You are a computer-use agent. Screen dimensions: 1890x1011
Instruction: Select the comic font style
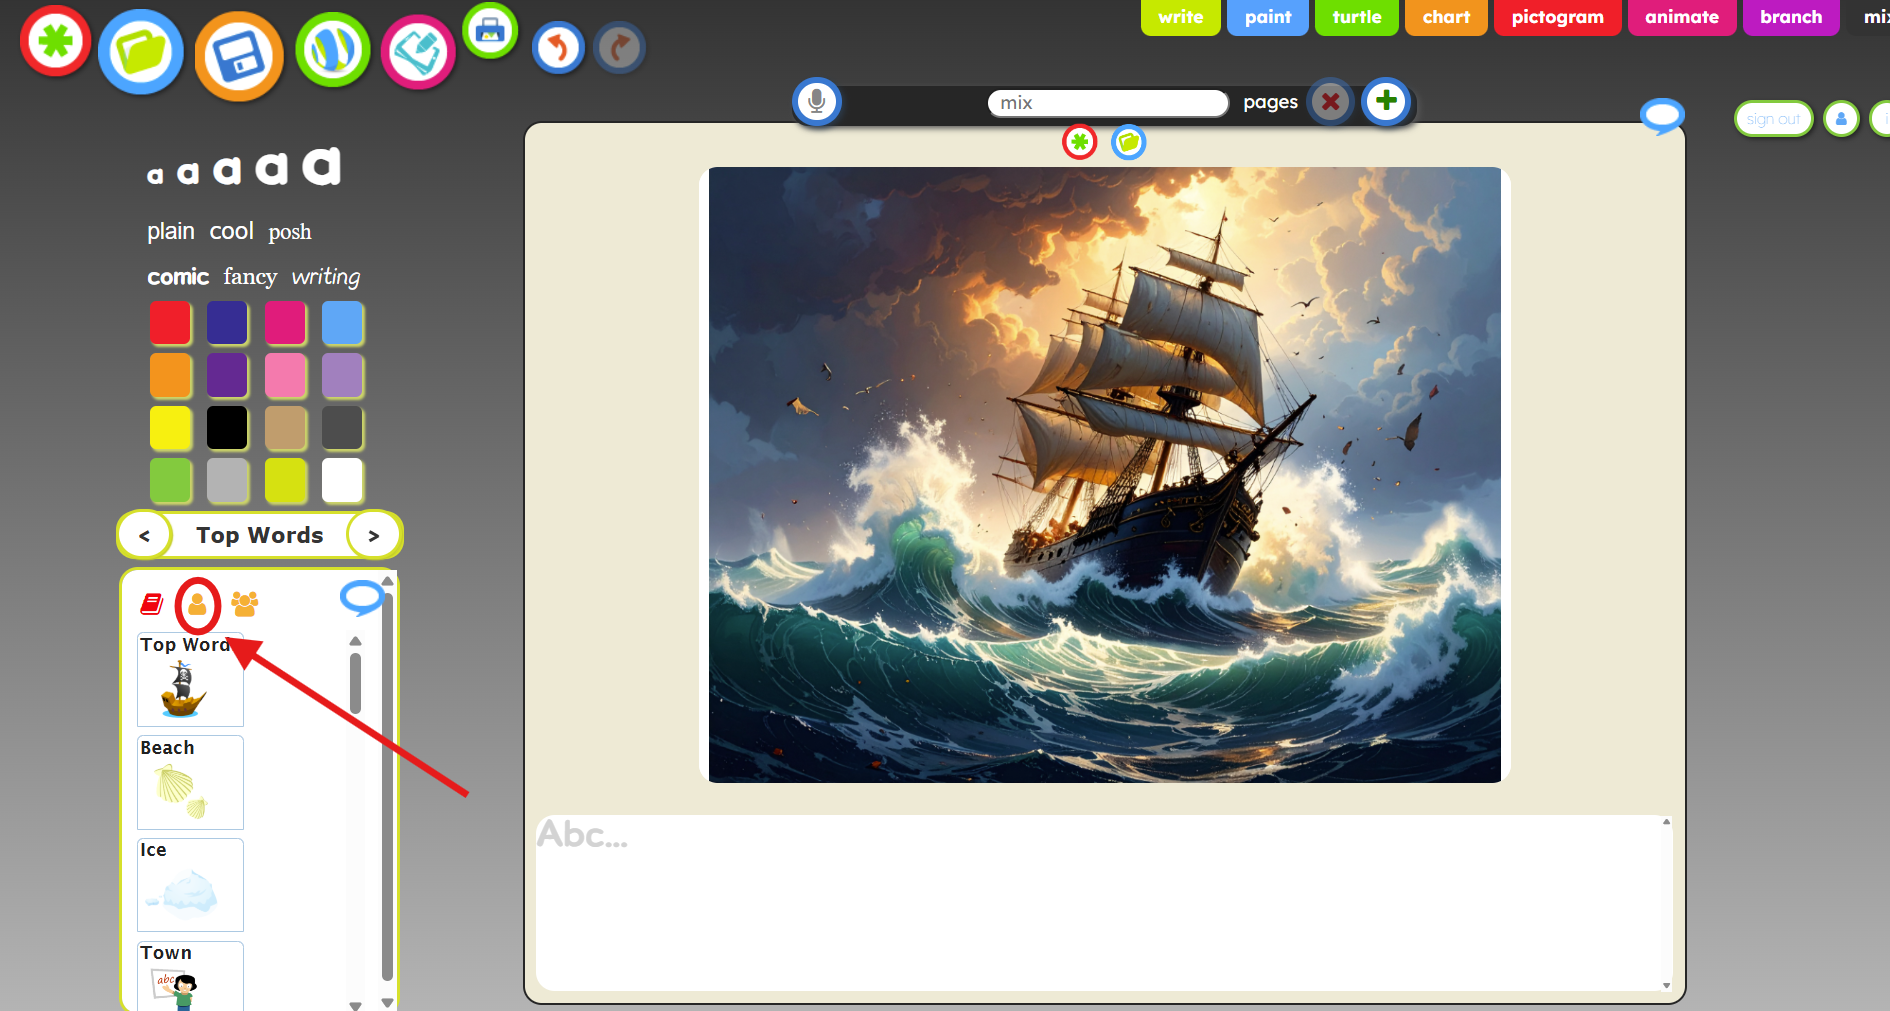click(x=178, y=277)
